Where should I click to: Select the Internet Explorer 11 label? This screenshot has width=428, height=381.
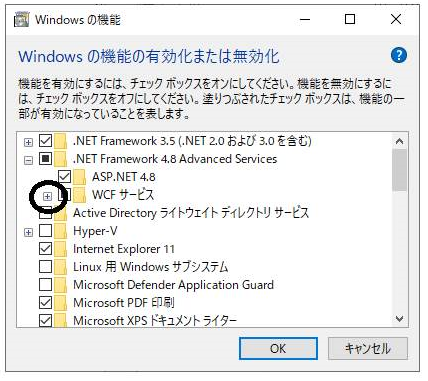coord(124,249)
